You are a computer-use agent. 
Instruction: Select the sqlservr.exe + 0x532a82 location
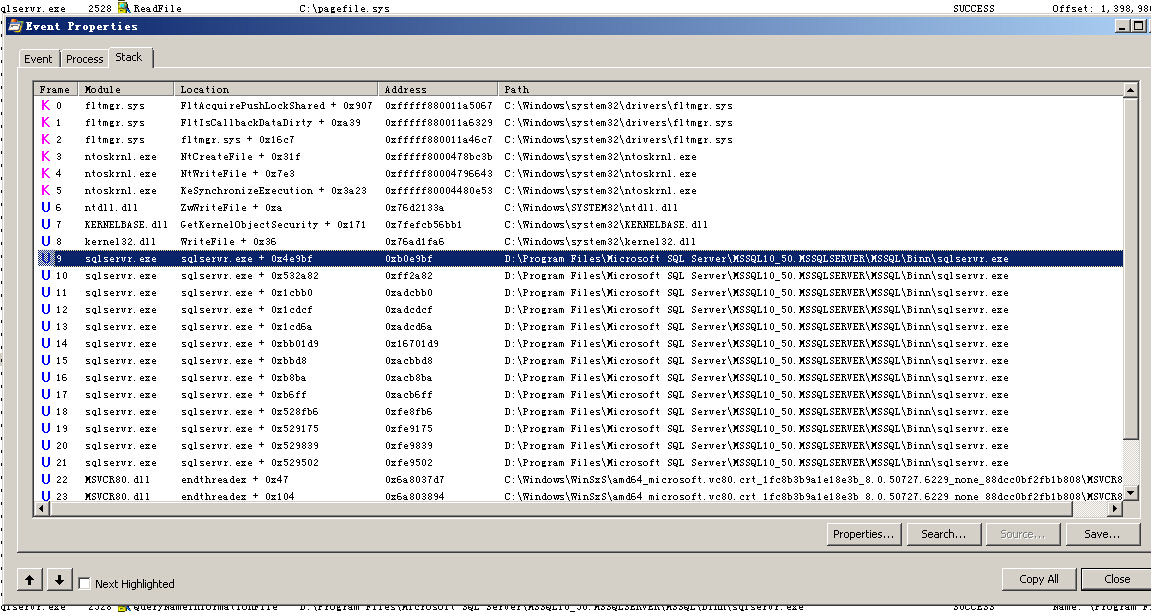250,275
